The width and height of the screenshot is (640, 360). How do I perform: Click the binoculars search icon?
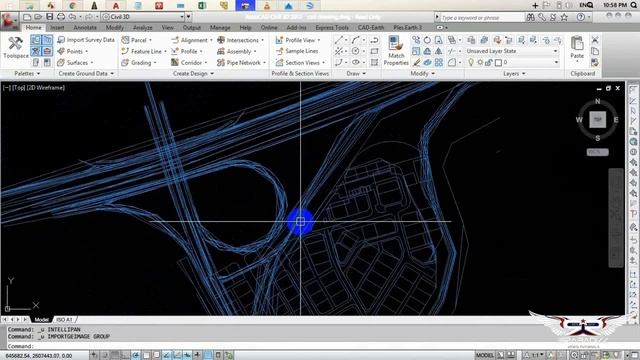(530, 17)
